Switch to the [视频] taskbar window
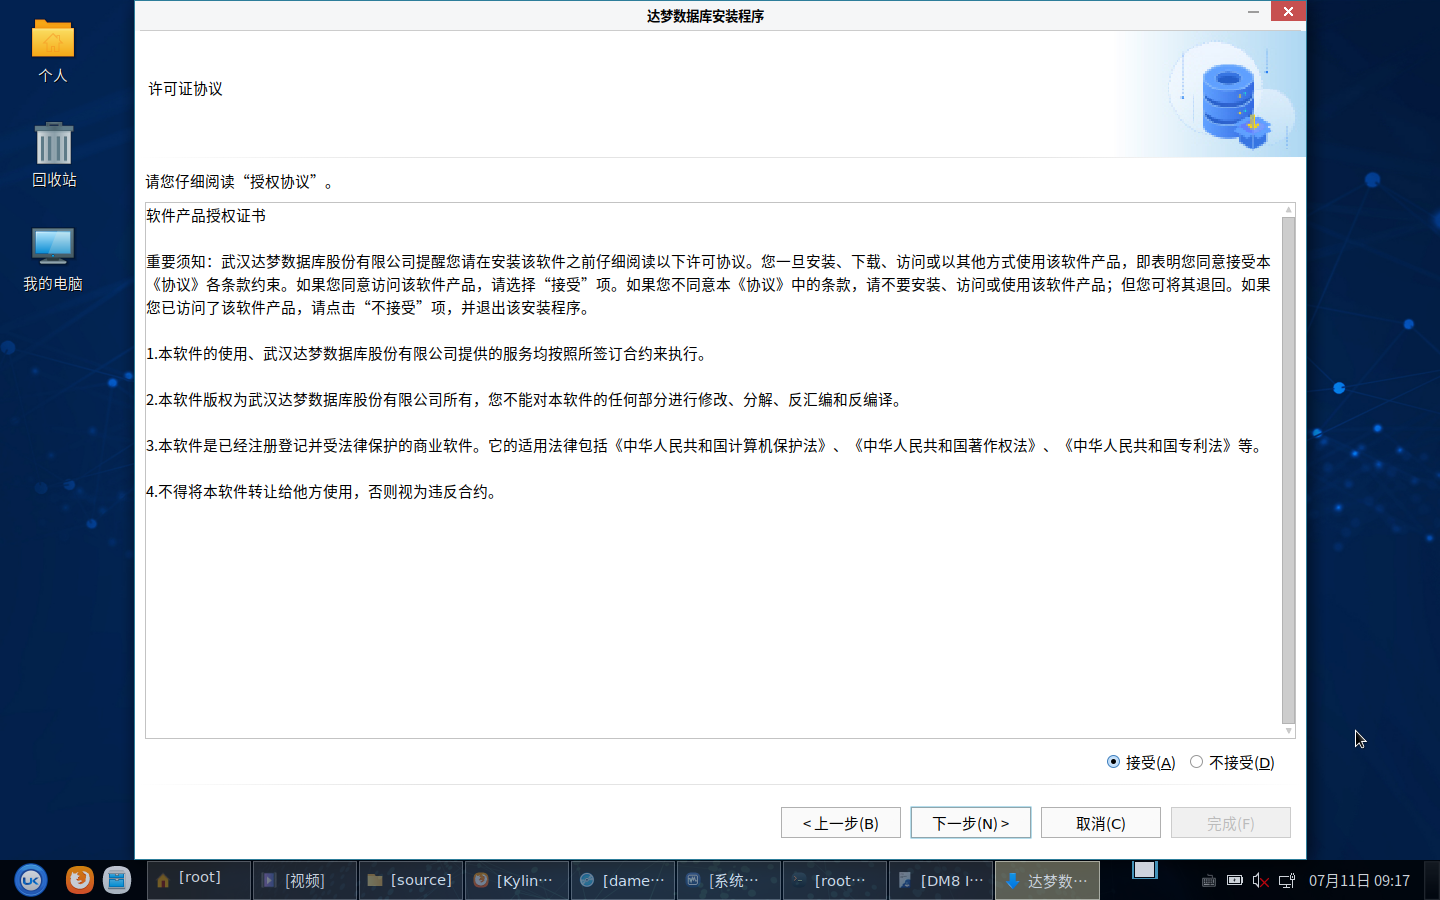 (304, 880)
